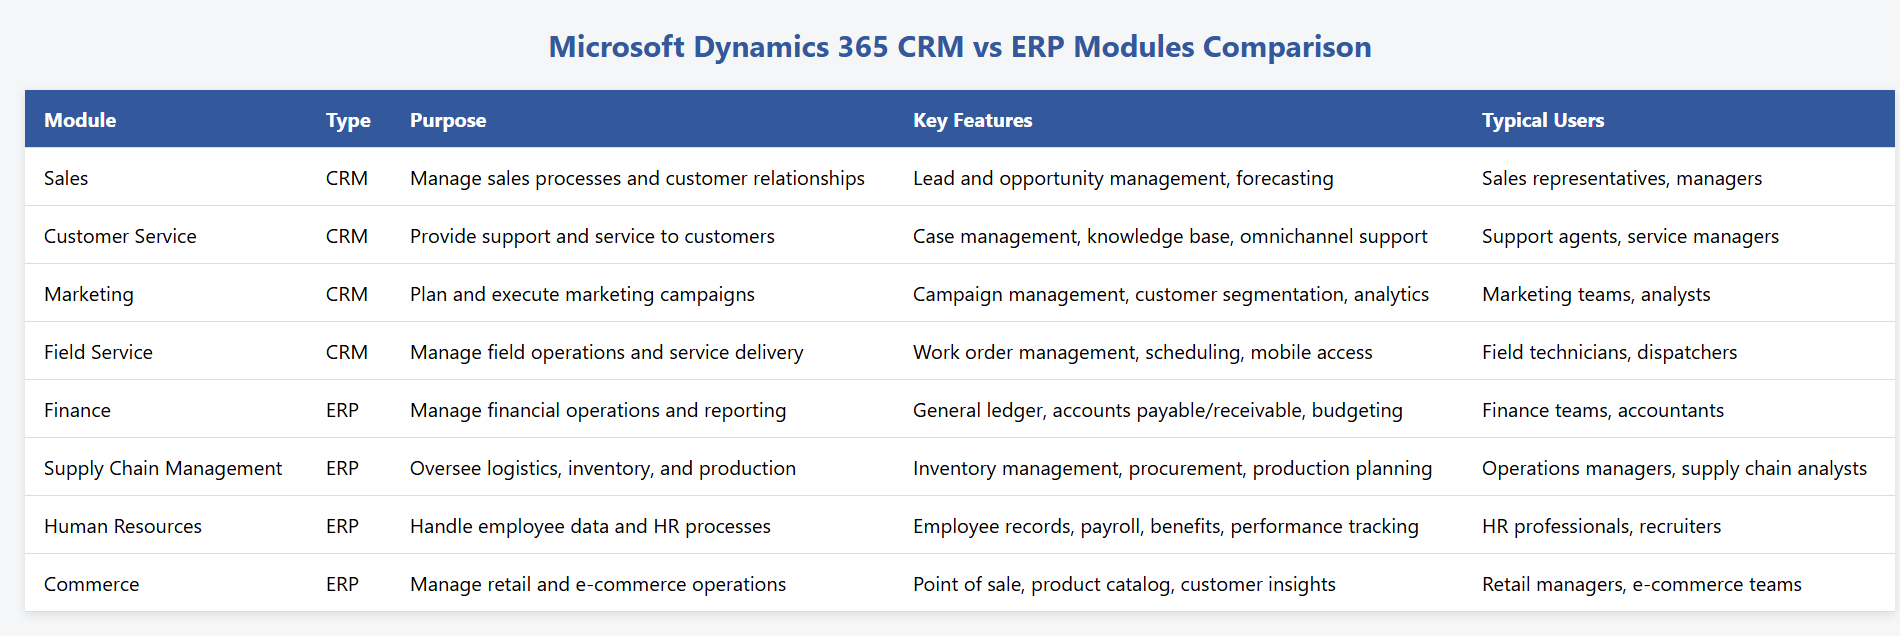Click the page title about Dynamics 365
The width and height of the screenshot is (1900, 636).
[959, 47]
